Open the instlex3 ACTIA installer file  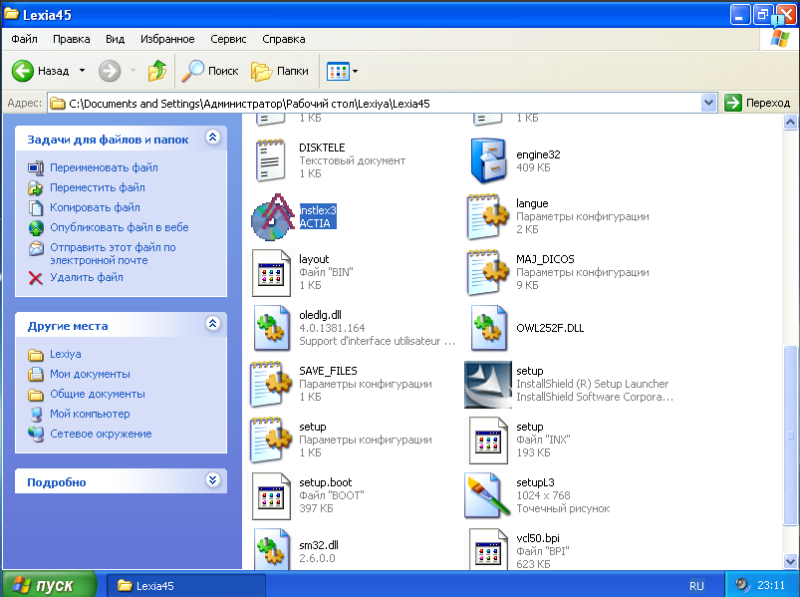273,216
